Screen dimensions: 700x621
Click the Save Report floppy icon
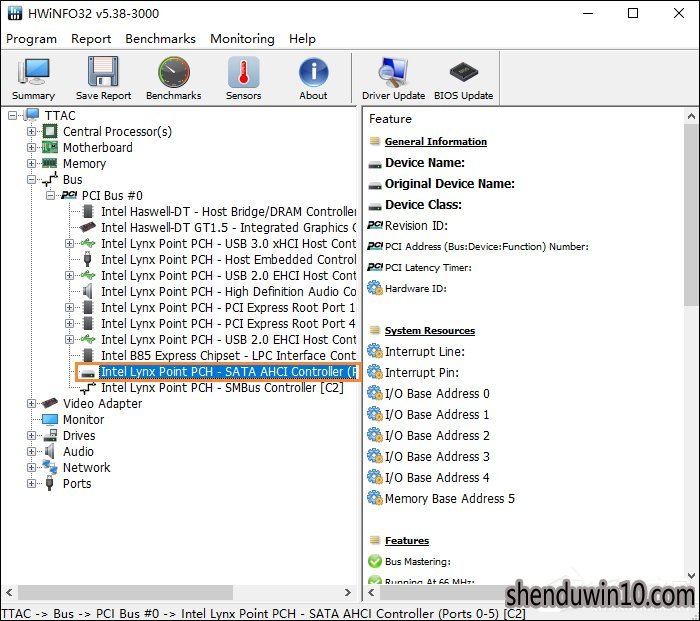tap(103, 71)
